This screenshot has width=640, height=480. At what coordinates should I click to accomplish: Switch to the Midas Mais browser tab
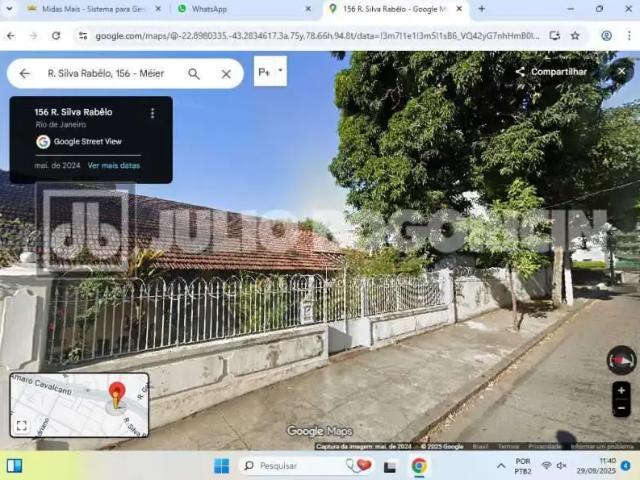coord(93,9)
